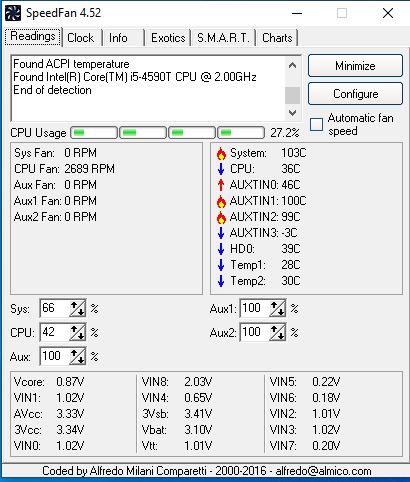410x482 pixels.
Task: Click the blue down arrow beside Temp1
Action: point(221,265)
